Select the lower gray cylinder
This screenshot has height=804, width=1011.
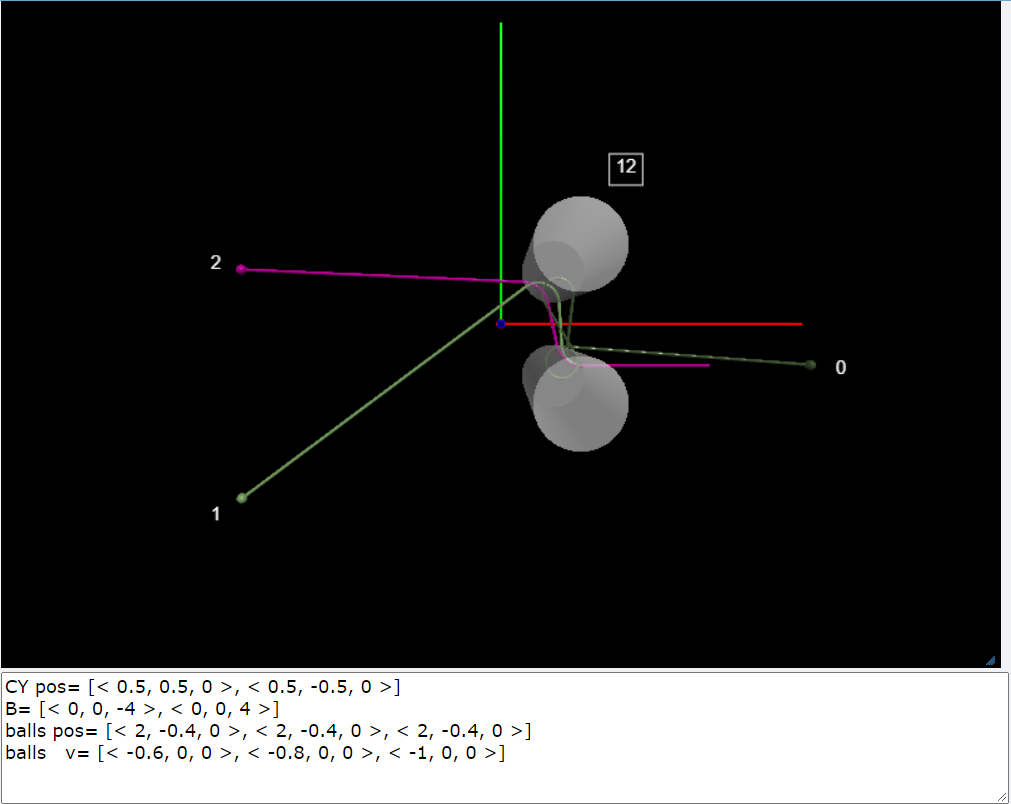582,402
